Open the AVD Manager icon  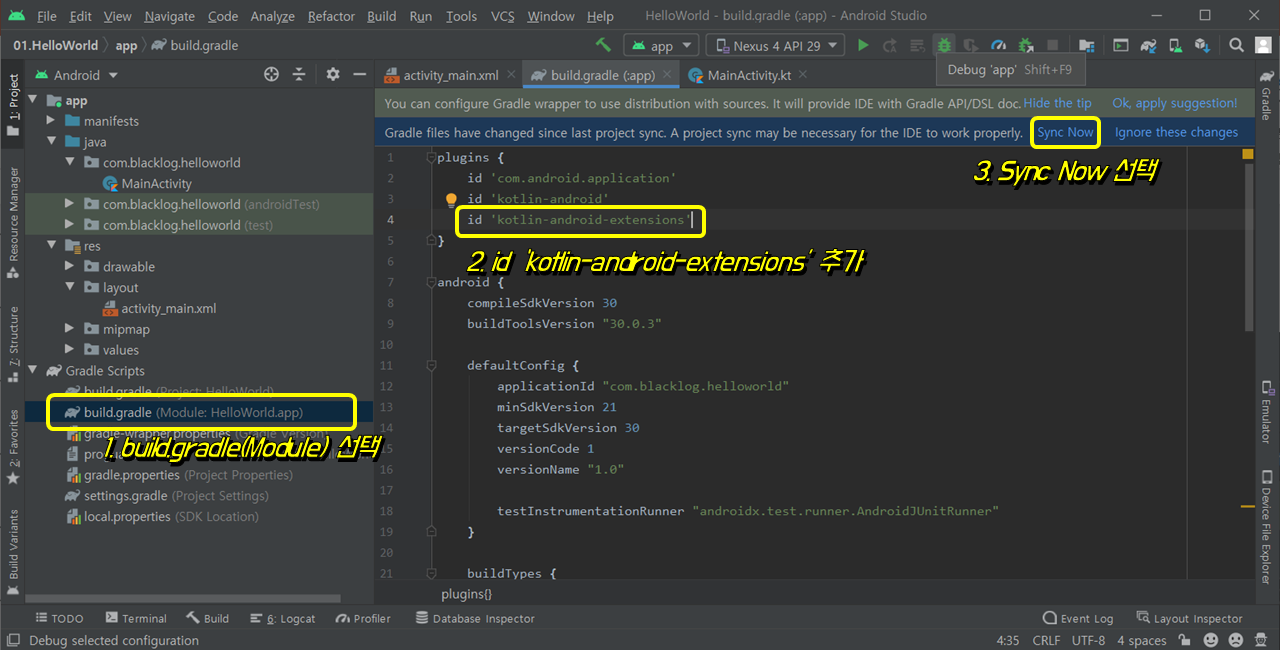click(x=1175, y=45)
